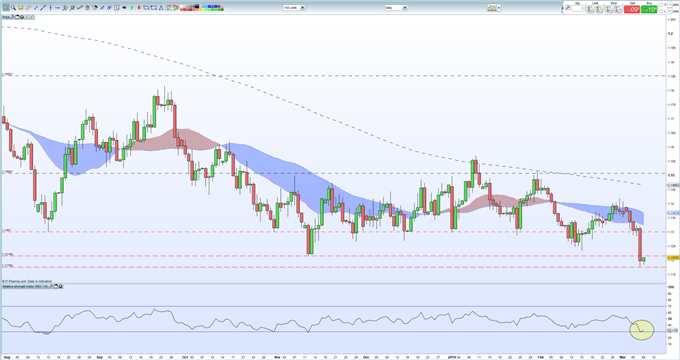The width and height of the screenshot is (680, 360).
Task: Open the Price indicator settings wrench
Action: pos(13,17)
